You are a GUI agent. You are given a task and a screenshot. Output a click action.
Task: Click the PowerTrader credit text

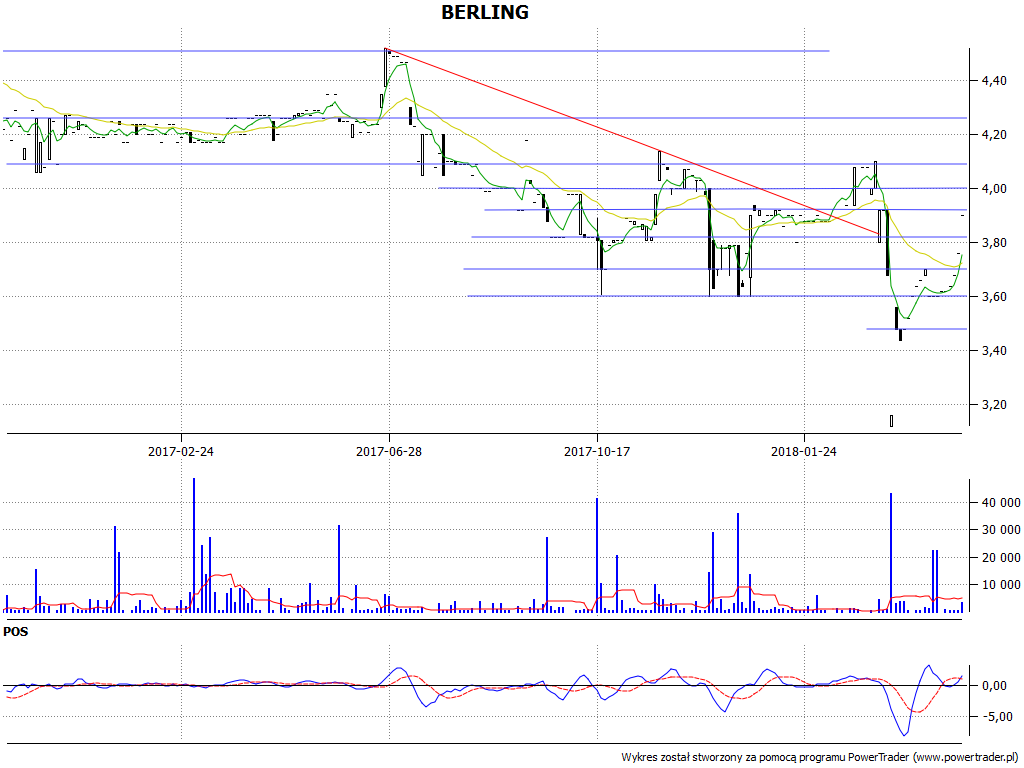(x=819, y=758)
